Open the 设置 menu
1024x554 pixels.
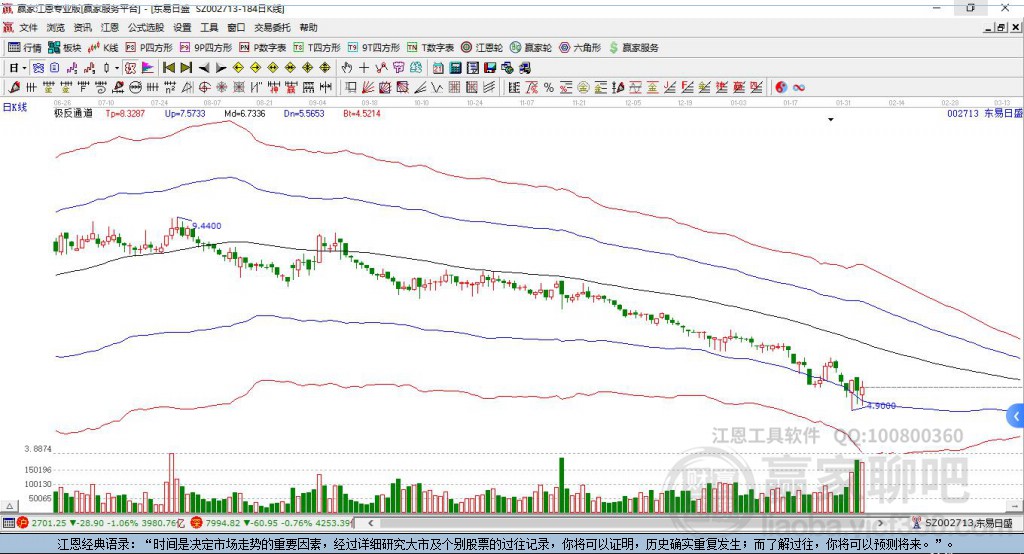tap(182, 27)
